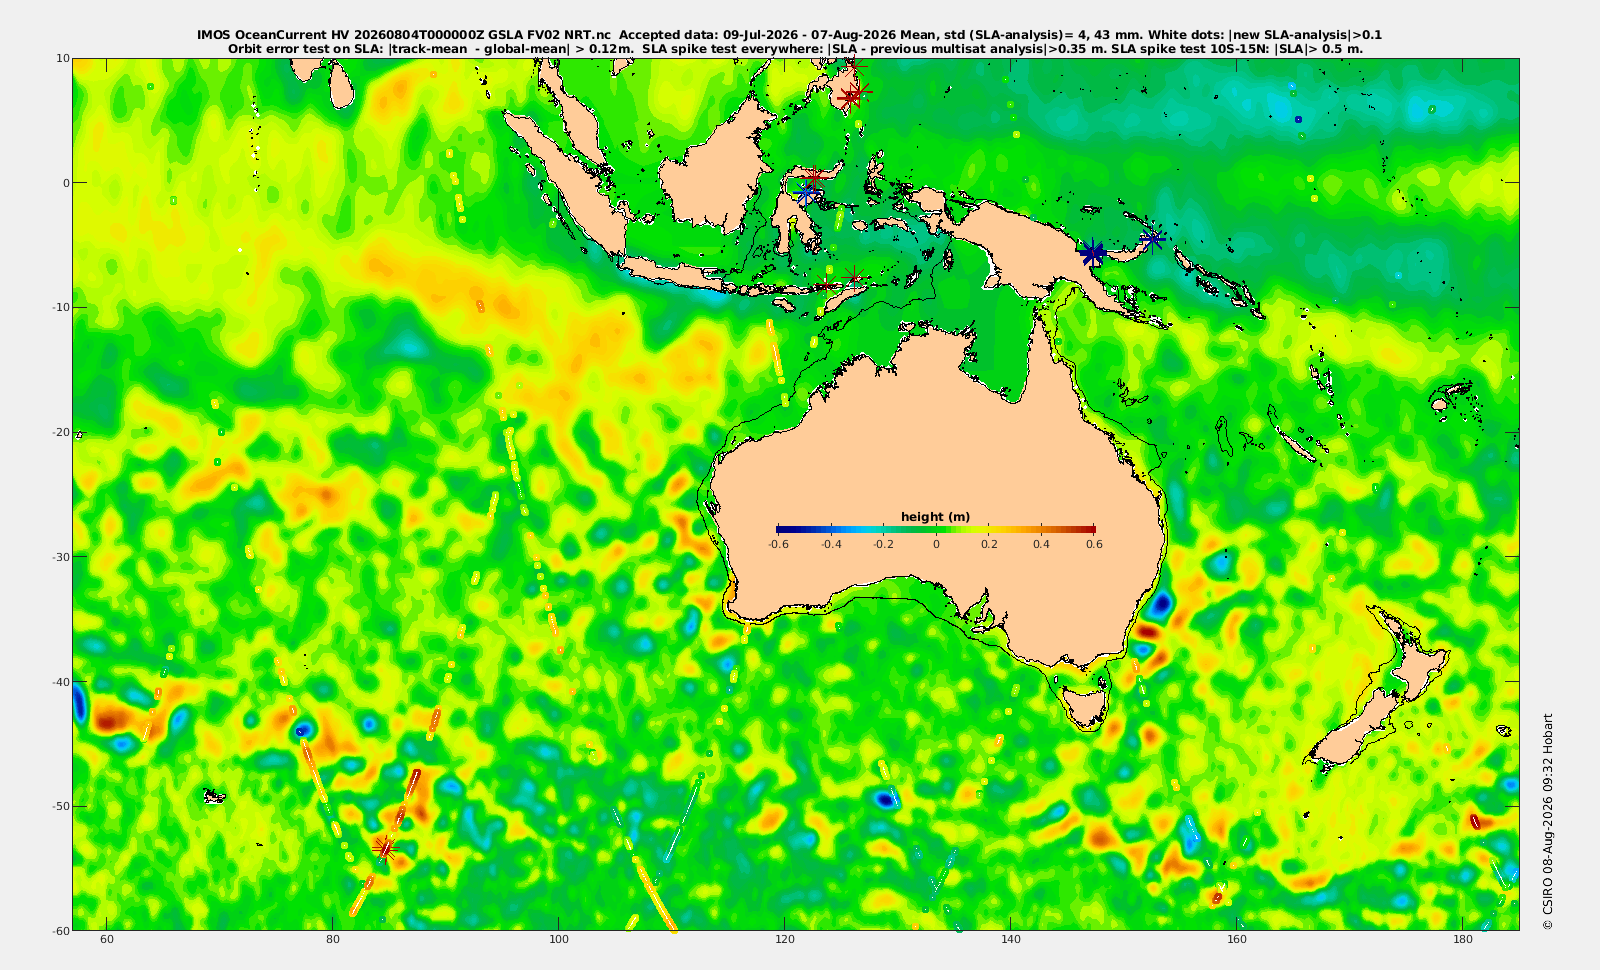
Task: Click the longitude axis label '160'
Action: (1237, 940)
